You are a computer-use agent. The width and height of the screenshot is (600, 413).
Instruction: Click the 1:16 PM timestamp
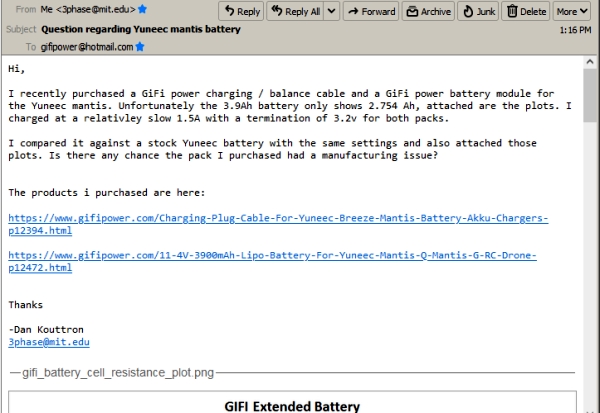575,30
